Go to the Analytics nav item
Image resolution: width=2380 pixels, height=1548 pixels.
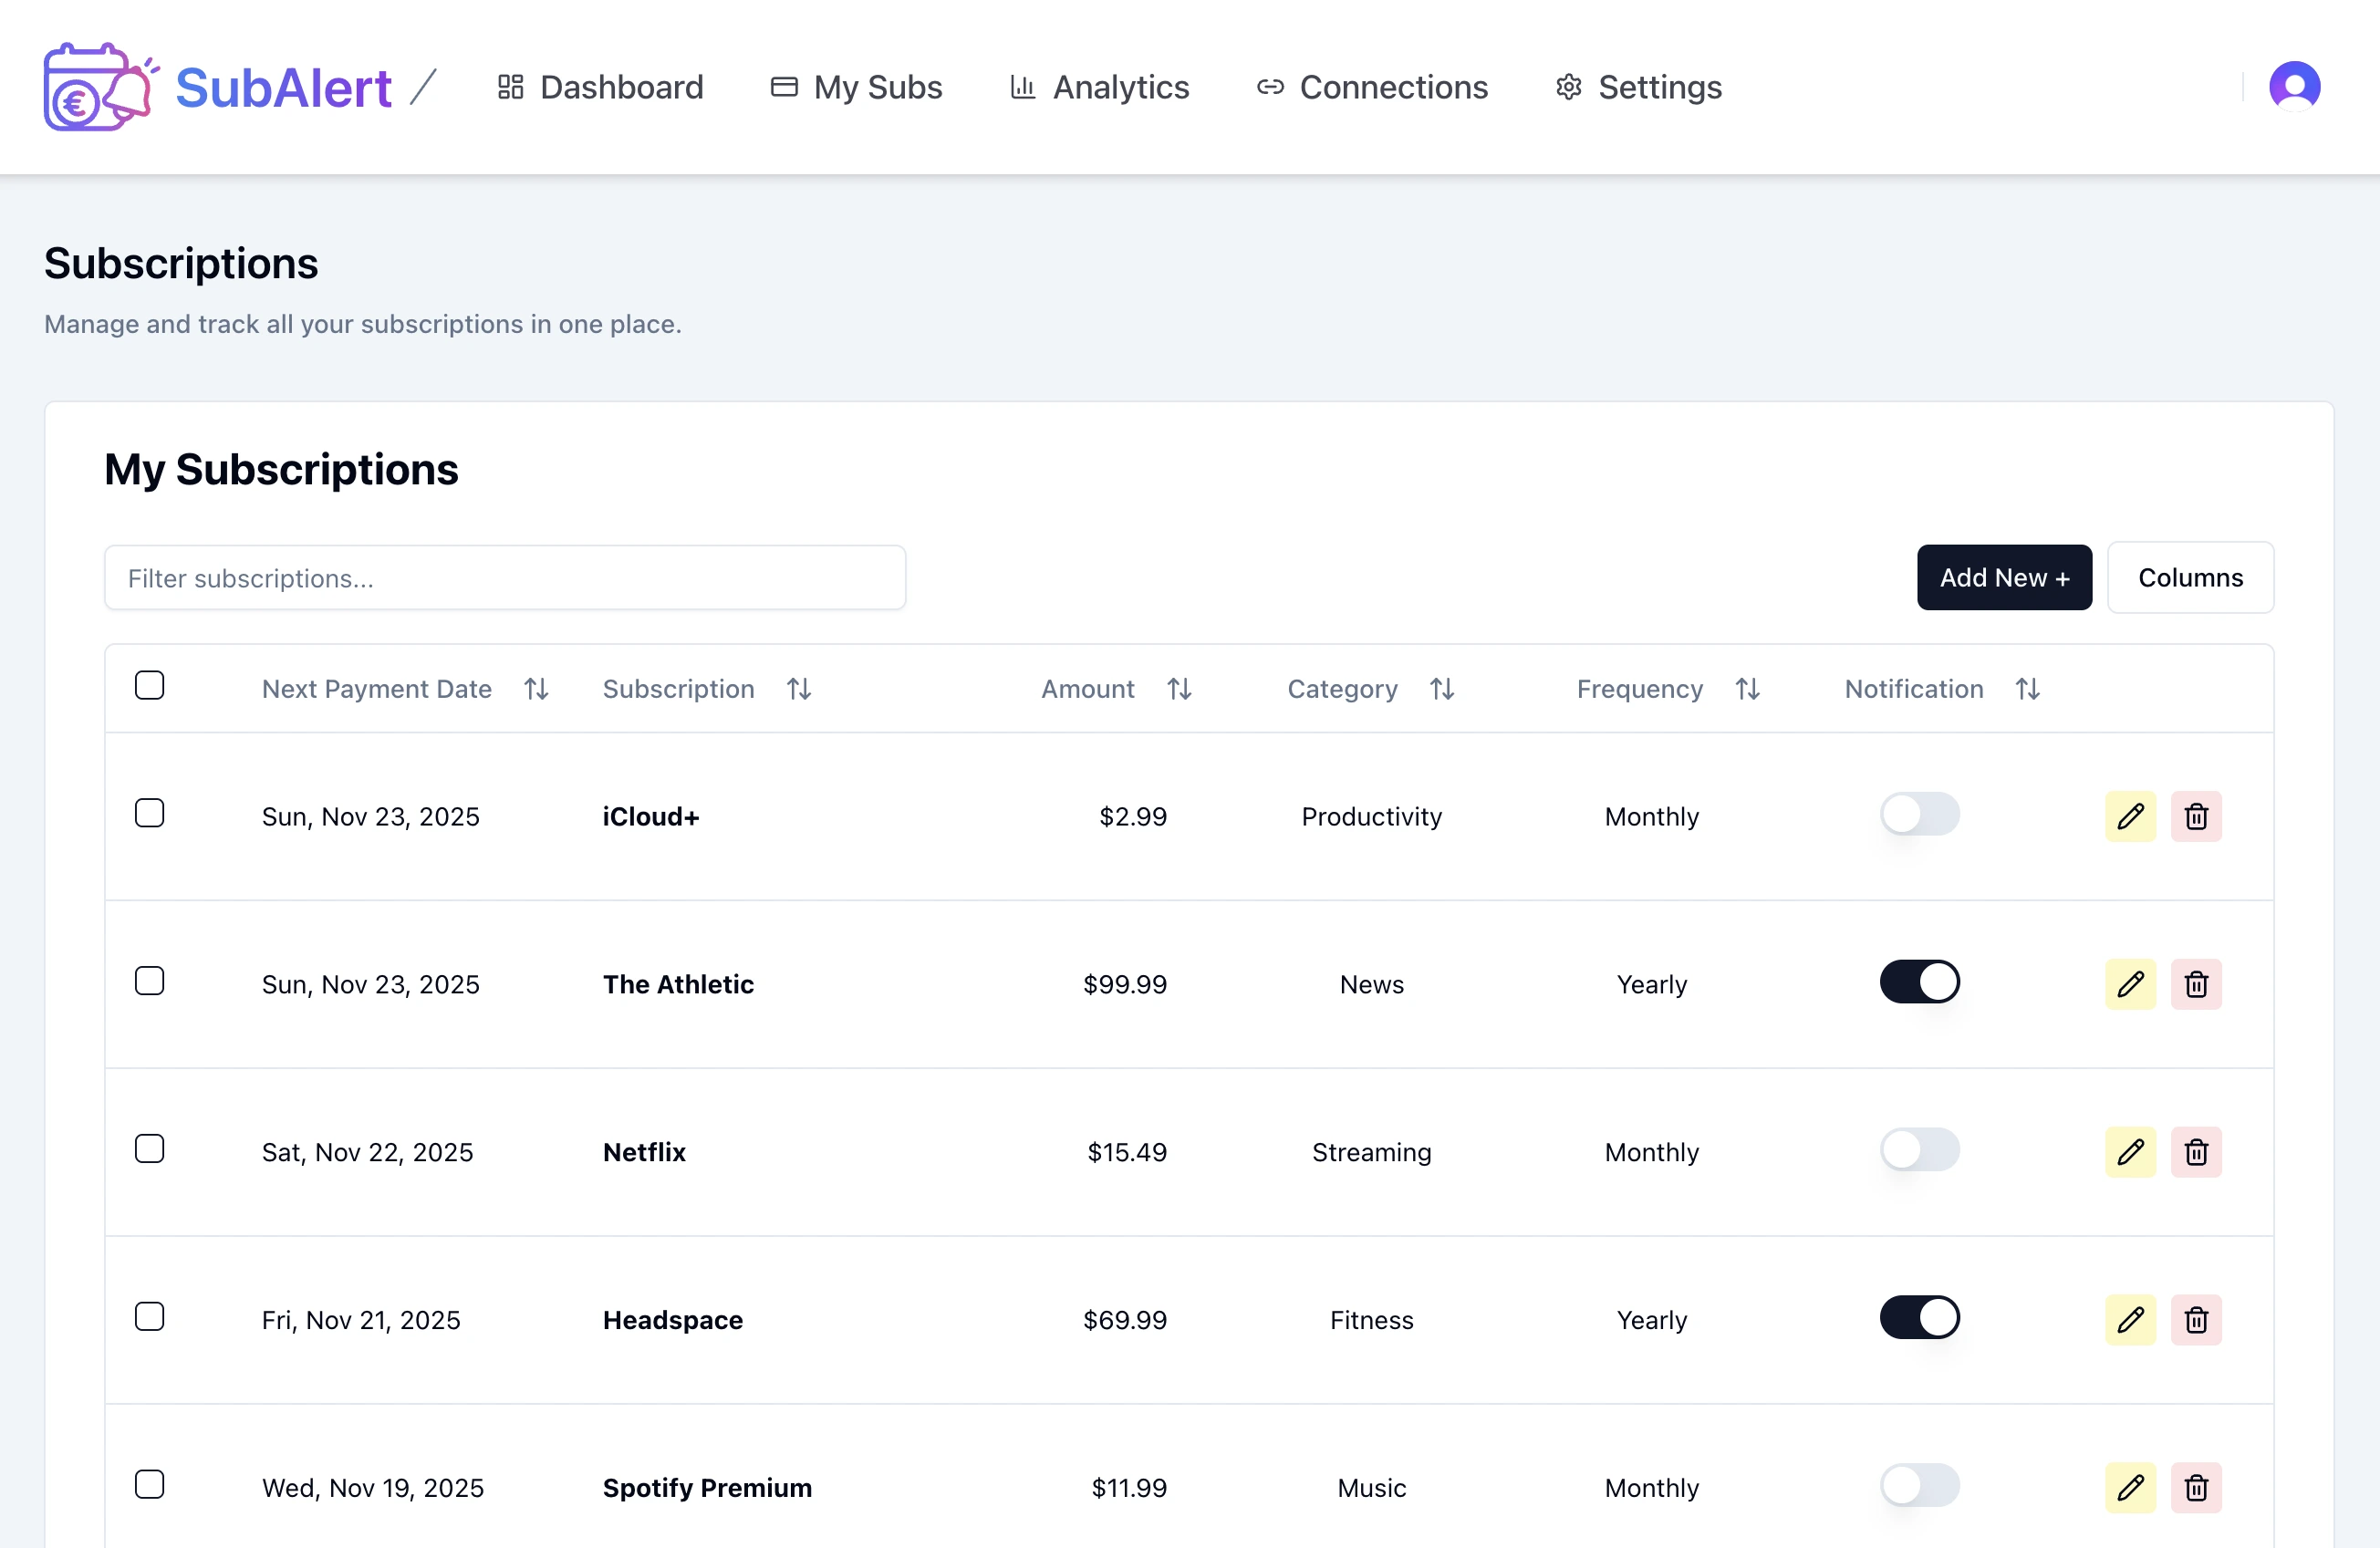(x=1100, y=87)
